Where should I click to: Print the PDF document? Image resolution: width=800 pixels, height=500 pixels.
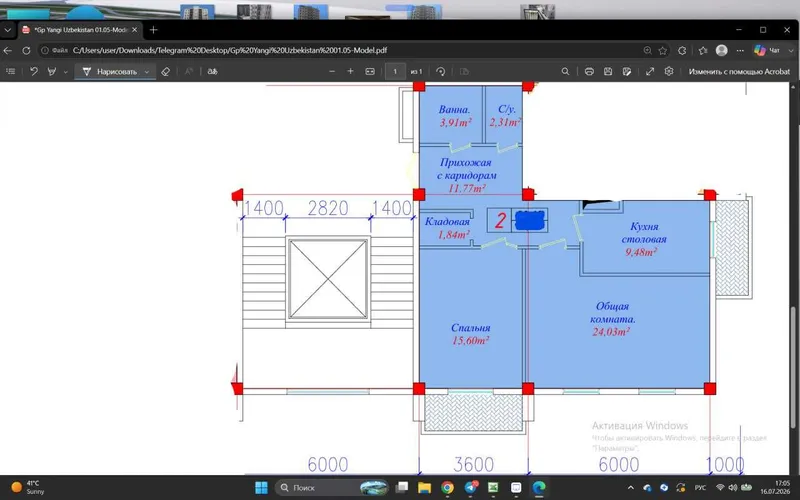coord(589,72)
